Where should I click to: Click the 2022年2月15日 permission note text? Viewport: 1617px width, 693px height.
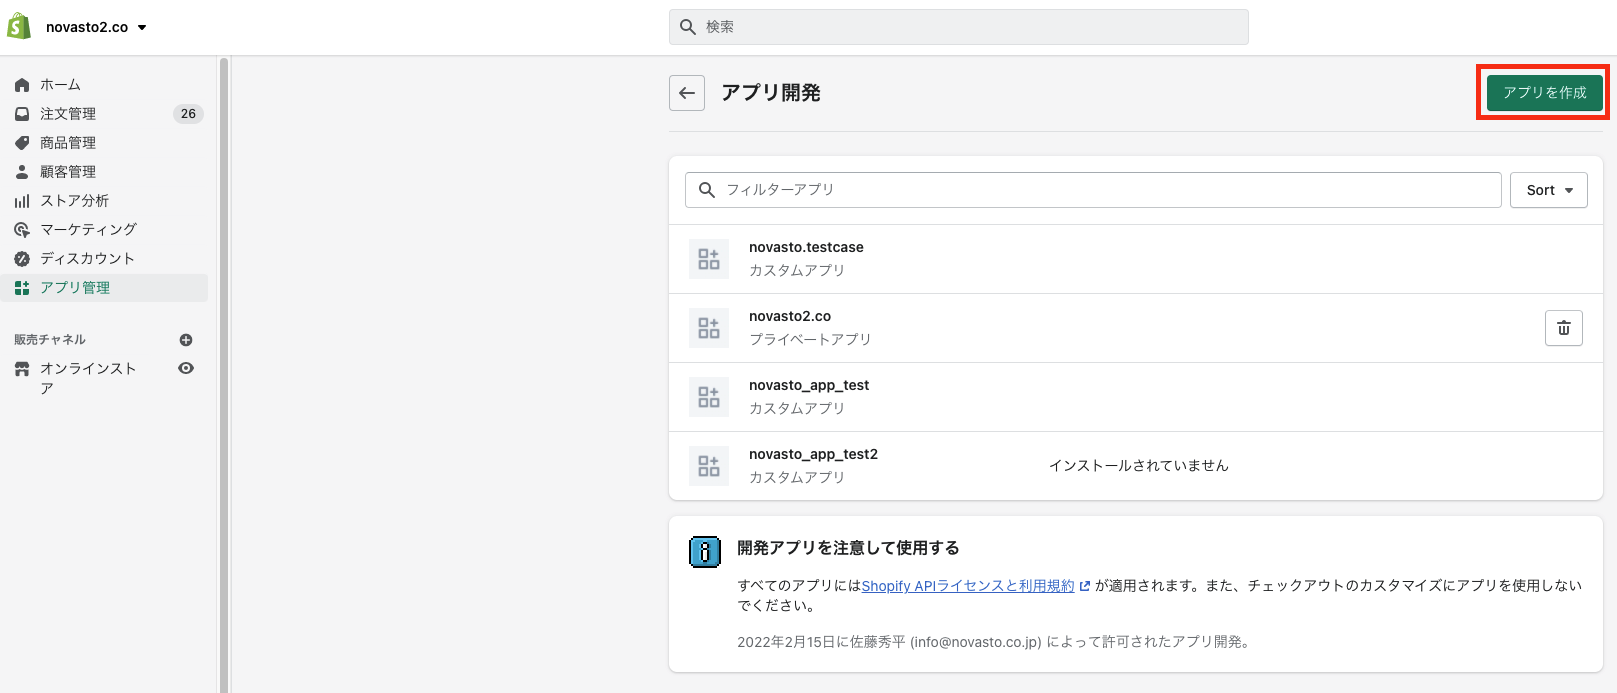[x=993, y=642]
